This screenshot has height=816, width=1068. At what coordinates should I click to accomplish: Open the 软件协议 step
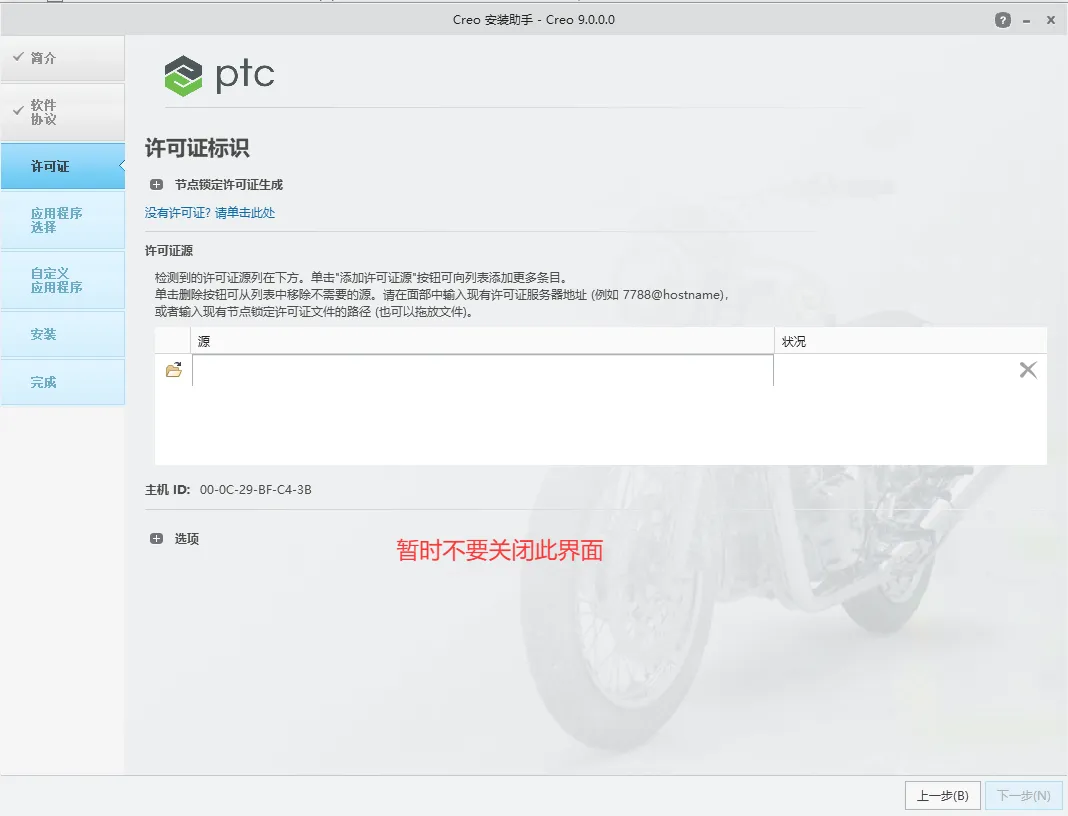pos(63,112)
